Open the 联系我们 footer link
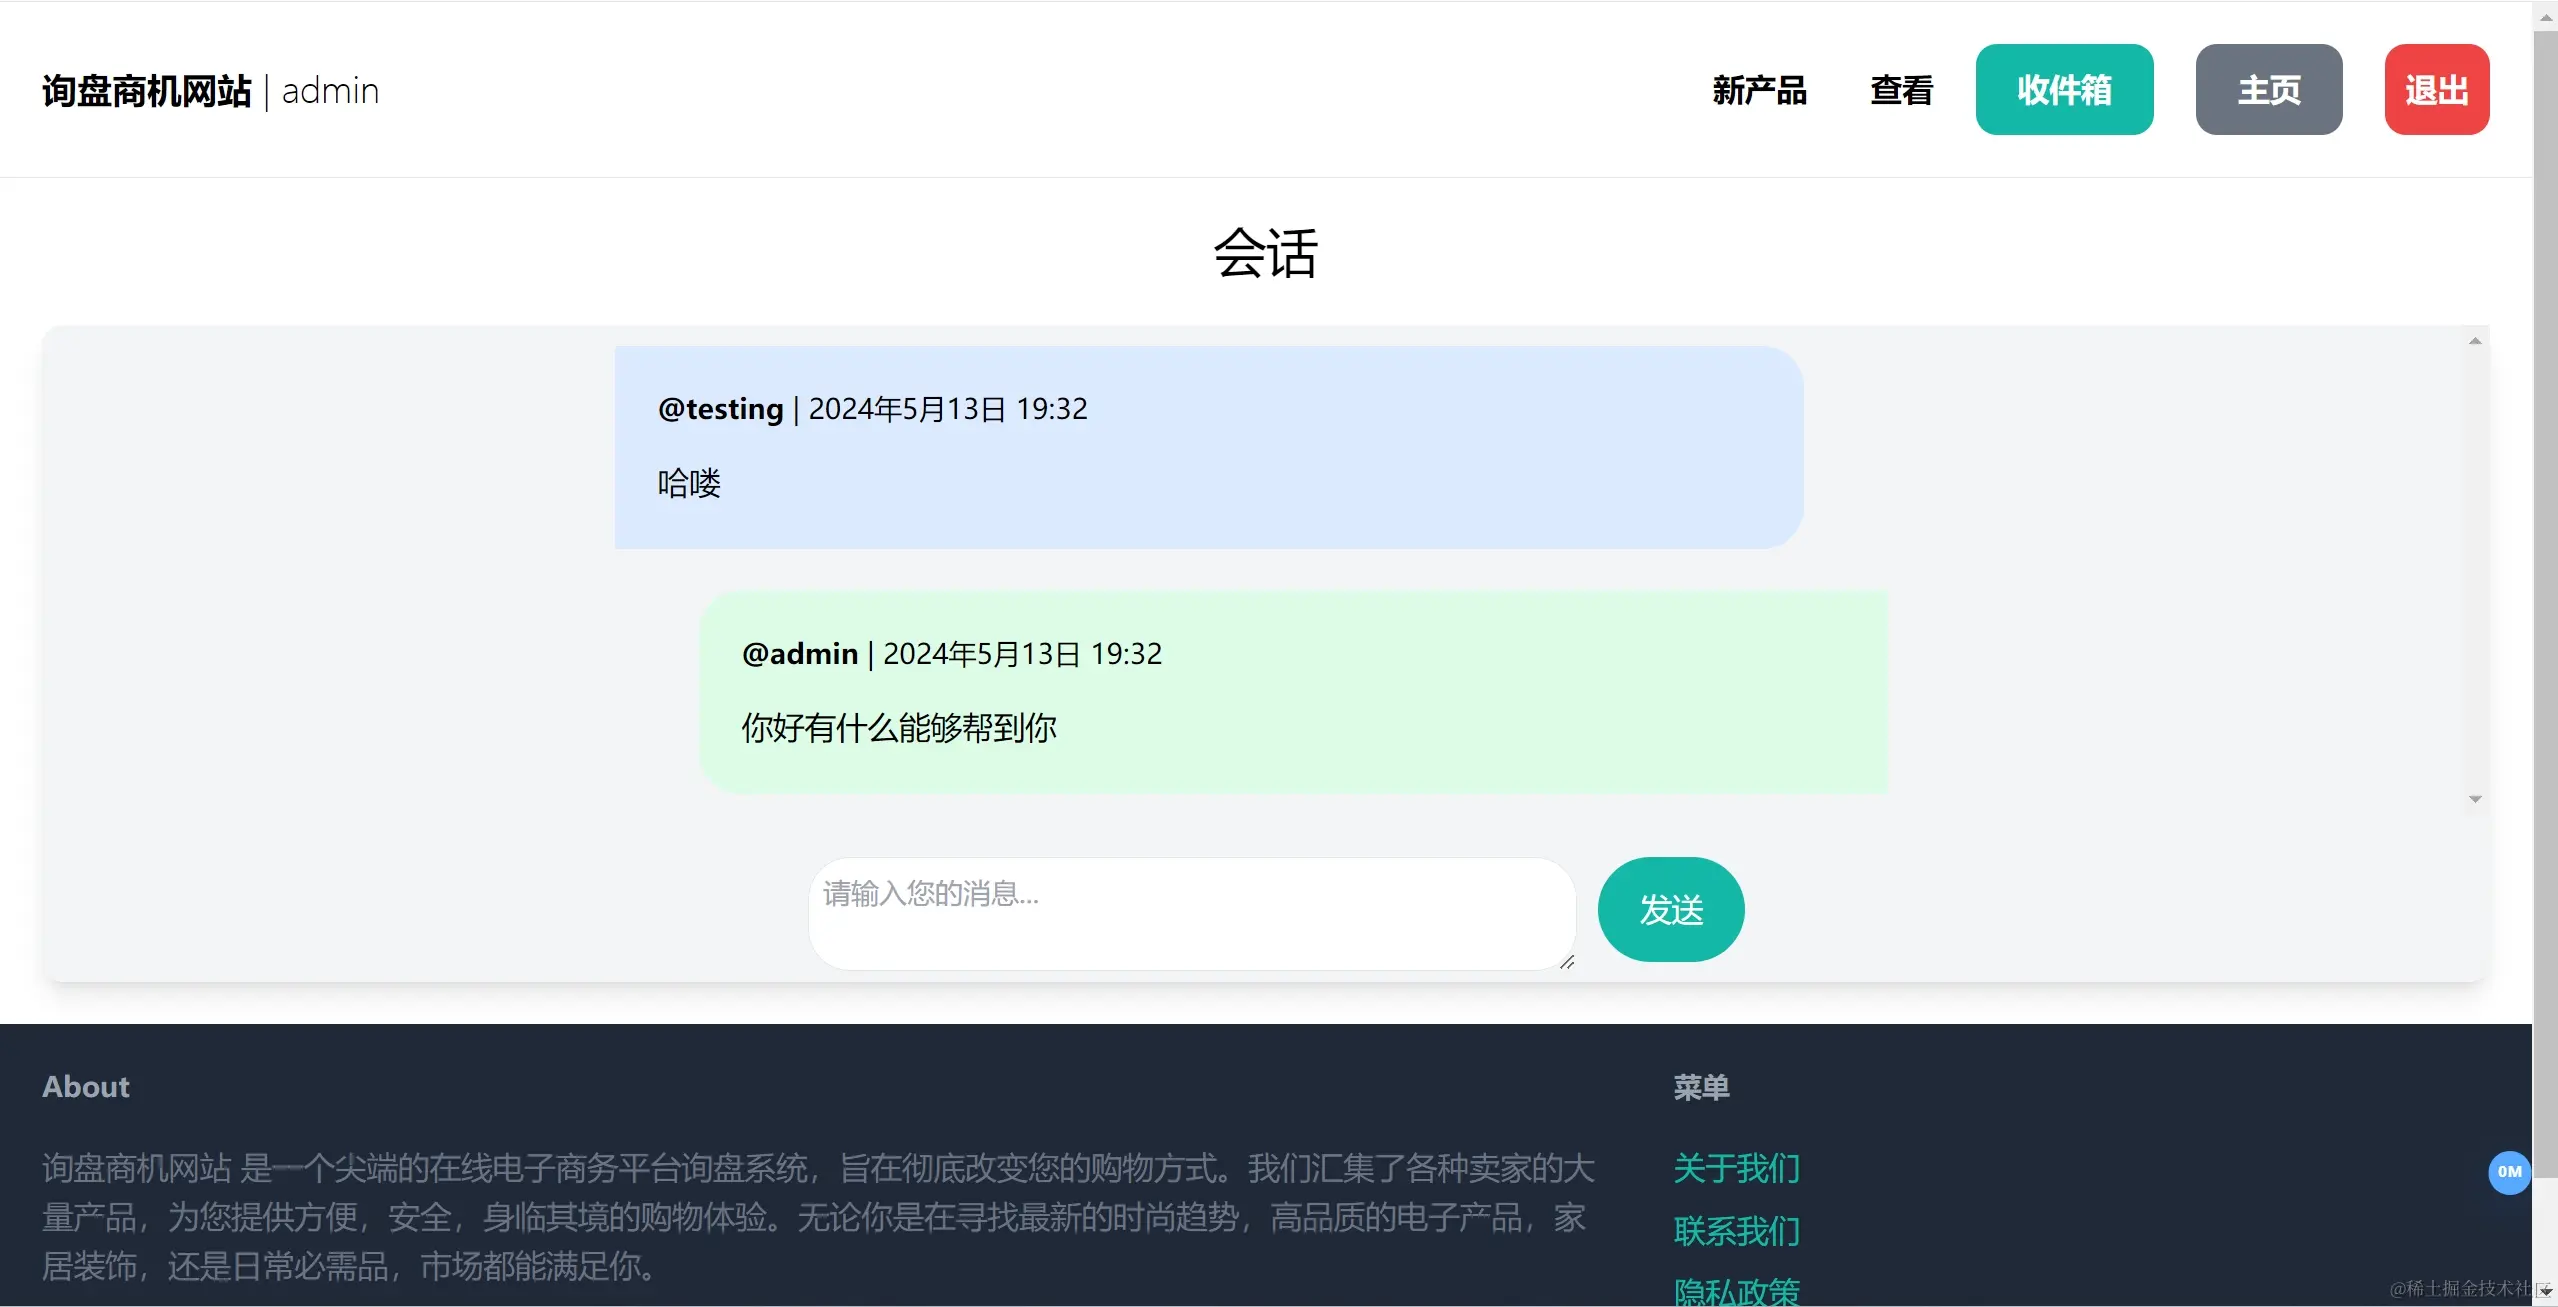The image size is (2558, 1307). [x=1736, y=1230]
